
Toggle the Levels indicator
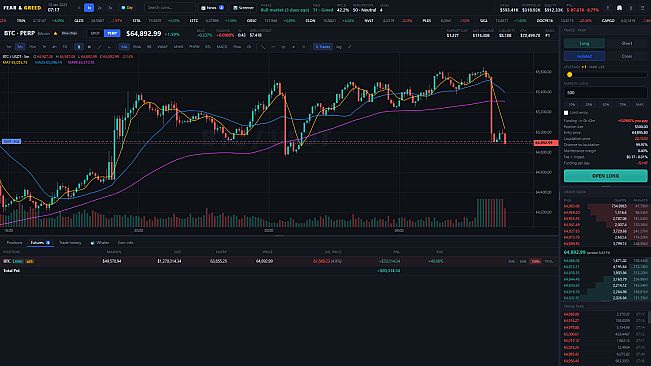tap(178, 47)
